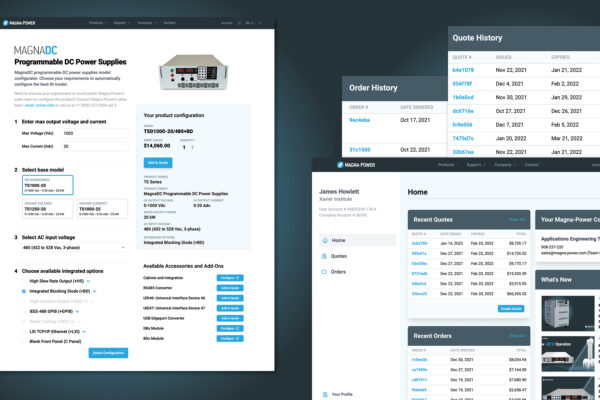Open quote 7475d7c in Quote History
This screenshot has width=600, height=400.
click(x=463, y=138)
